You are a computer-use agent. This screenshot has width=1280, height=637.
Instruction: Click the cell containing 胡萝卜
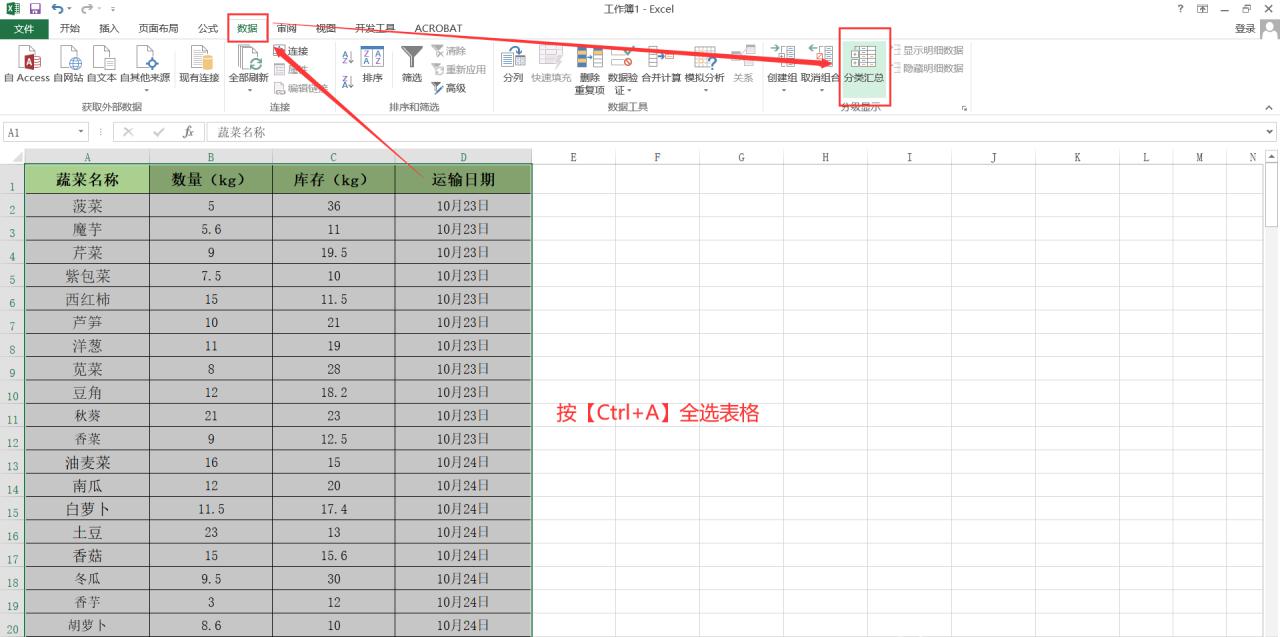pyautogui.click(x=87, y=625)
